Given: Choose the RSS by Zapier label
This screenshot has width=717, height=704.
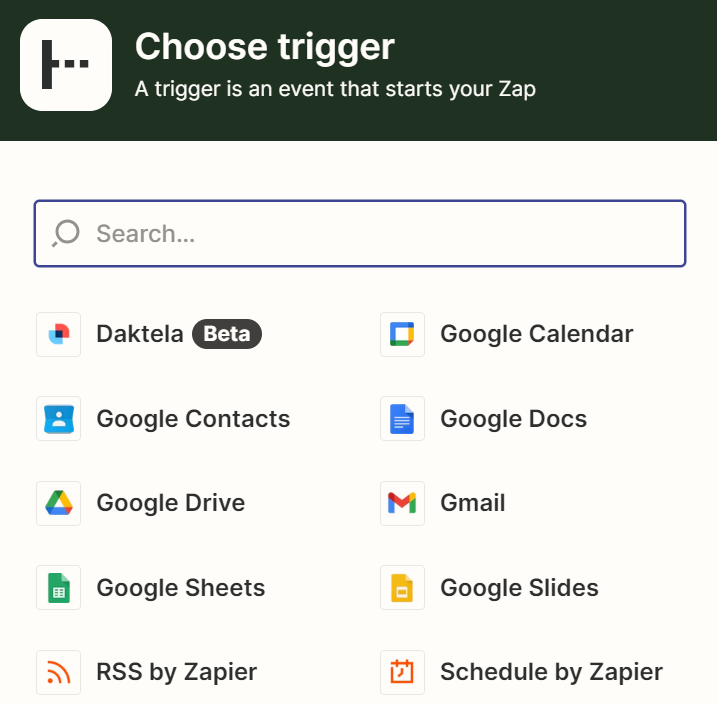Looking at the screenshot, I should [x=176, y=672].
